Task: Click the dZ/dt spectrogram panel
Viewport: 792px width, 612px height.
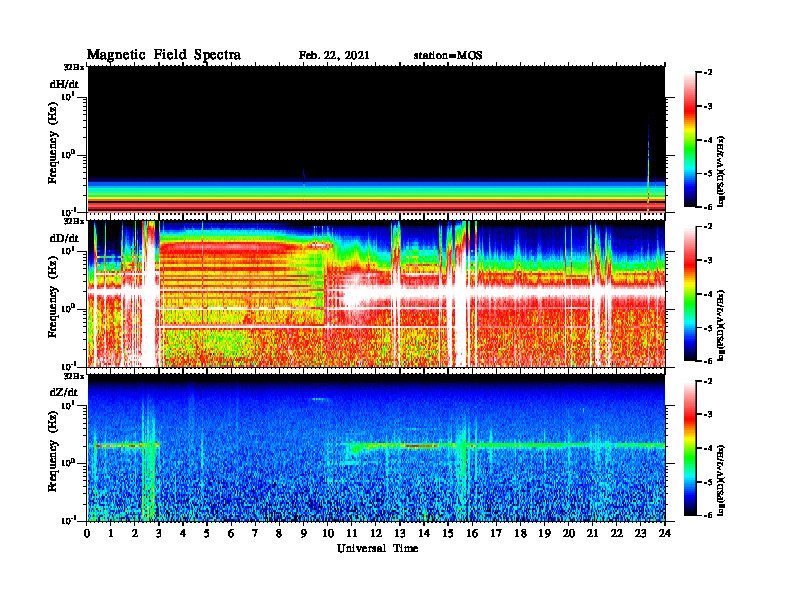Action: pos(376,447)
